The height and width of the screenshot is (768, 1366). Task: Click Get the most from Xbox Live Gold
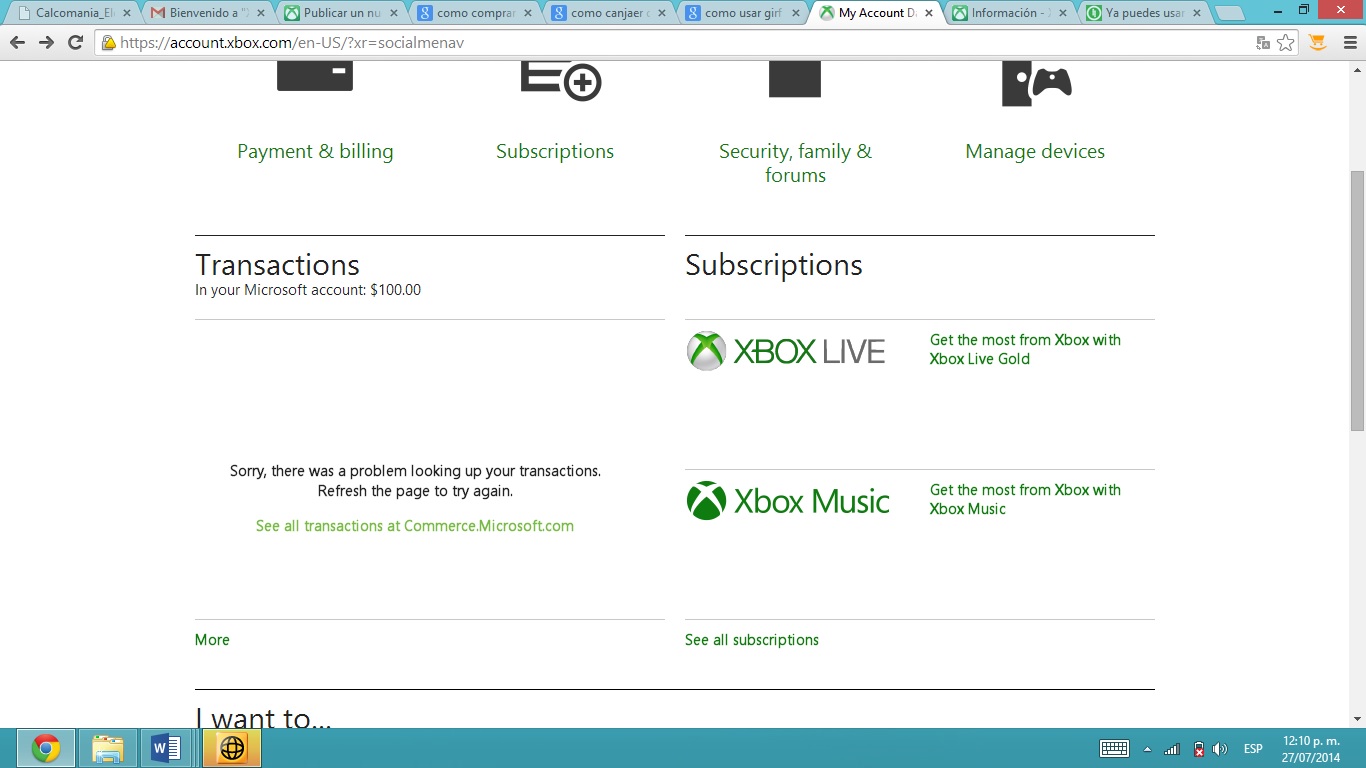tap(1025, 349)
